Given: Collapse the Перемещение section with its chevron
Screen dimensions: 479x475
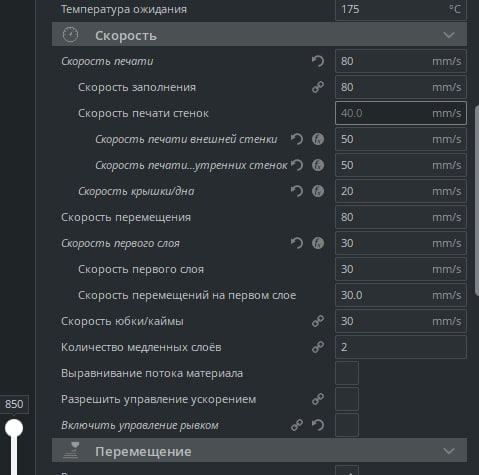Looking at the screenshot, I should click(449, 451).
